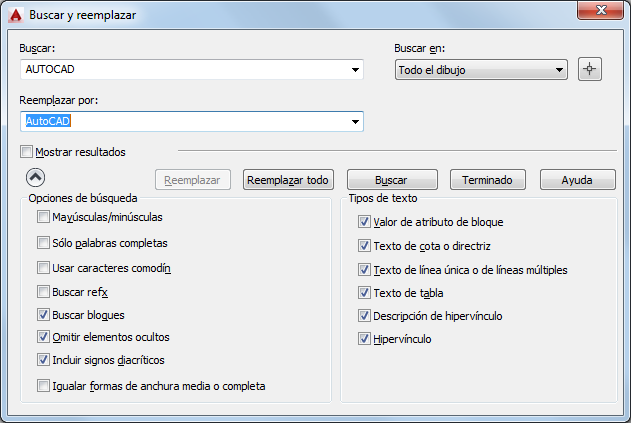The image size is (631, 423).
Task: Focus the Buscar field containing AUTOCAD
Action: (x=192, y=70)
